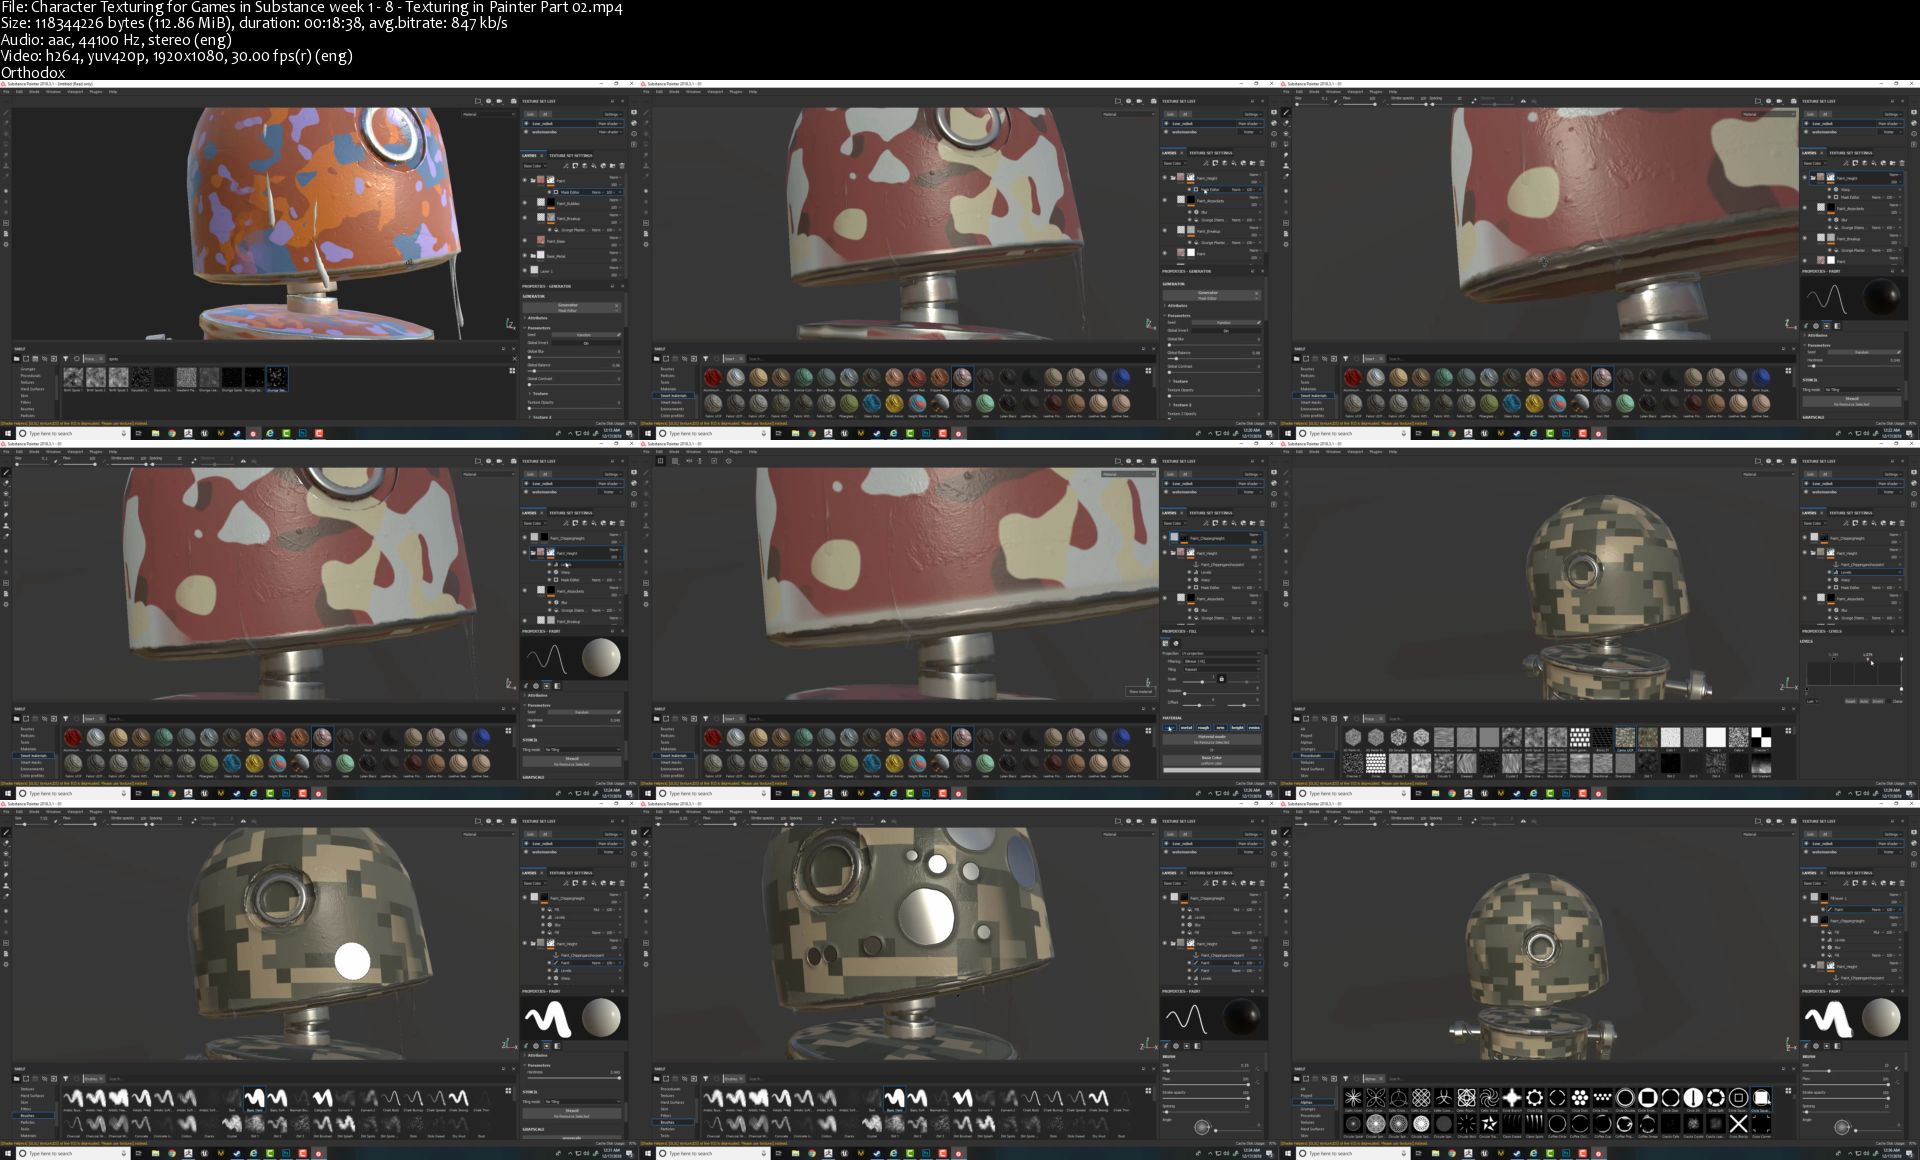Fill properties frame: open the Viewport menu

tap(715, 452)
